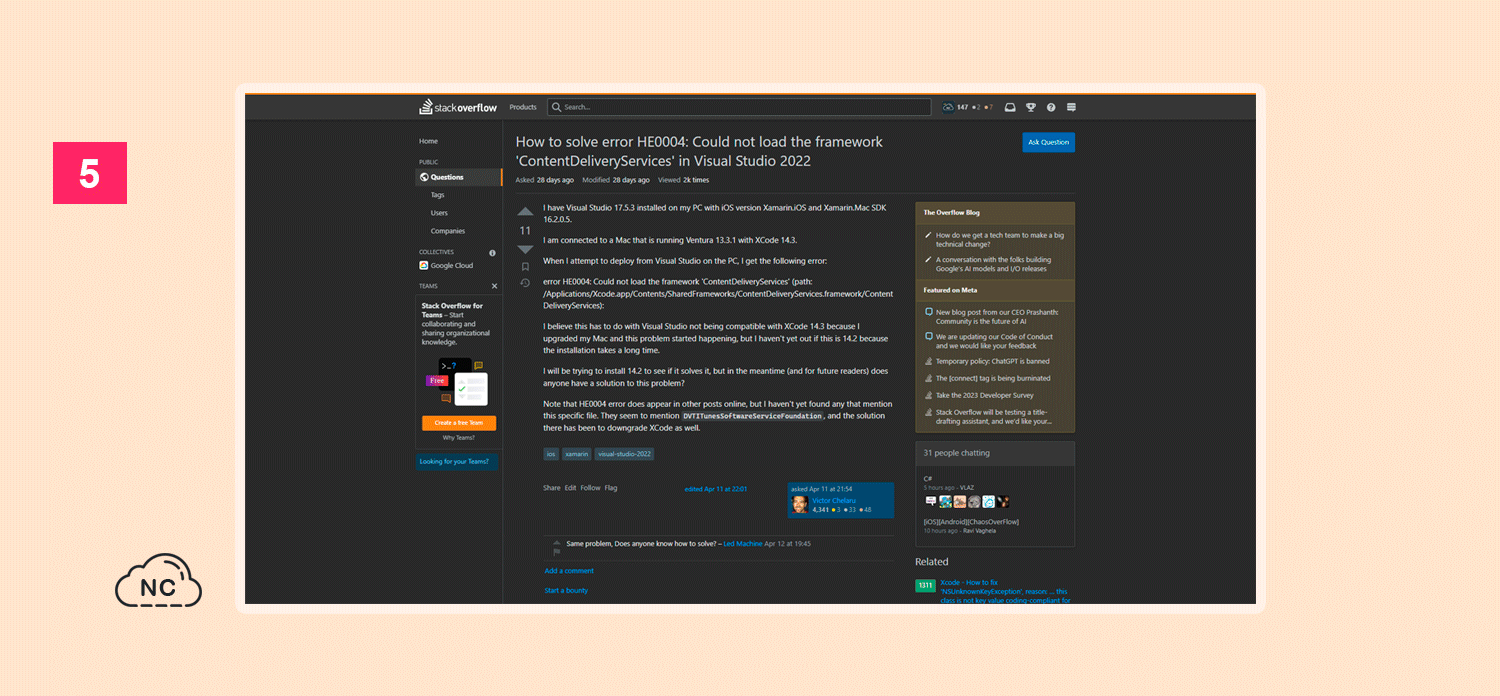Open the user profile avatar

click(949, 107)
